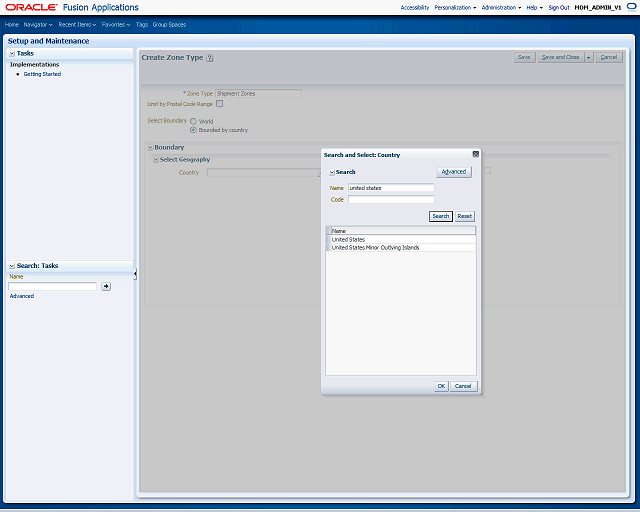
Task: Select the World boundary radio button
Action: tap(193, 121)
